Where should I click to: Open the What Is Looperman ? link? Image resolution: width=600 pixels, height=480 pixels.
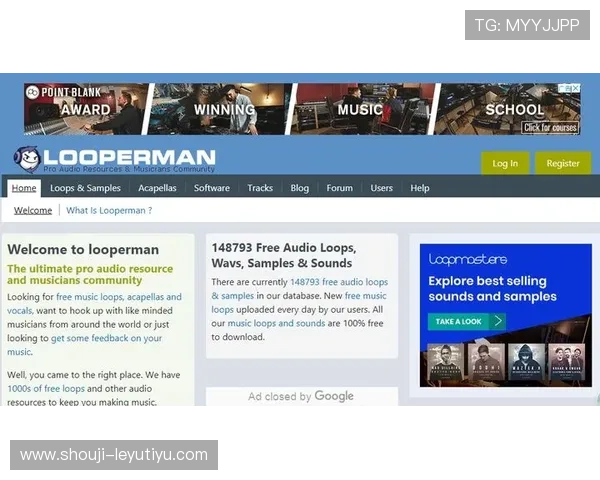click(x=109, y=211)
